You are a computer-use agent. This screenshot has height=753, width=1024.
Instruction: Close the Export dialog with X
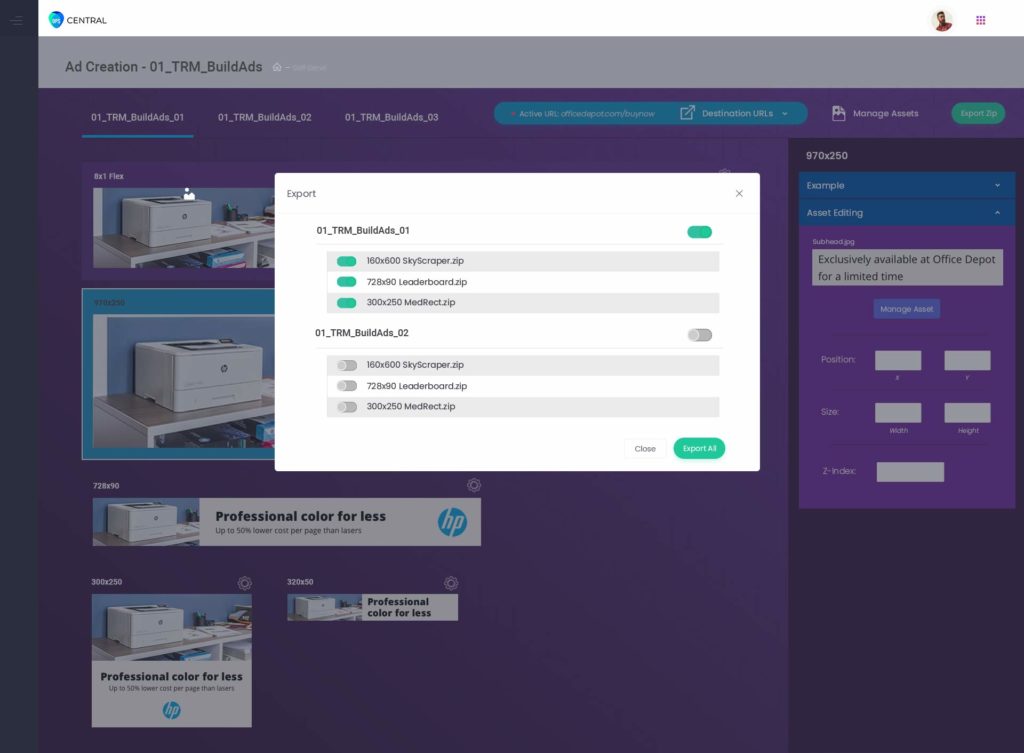coord(739,193)
